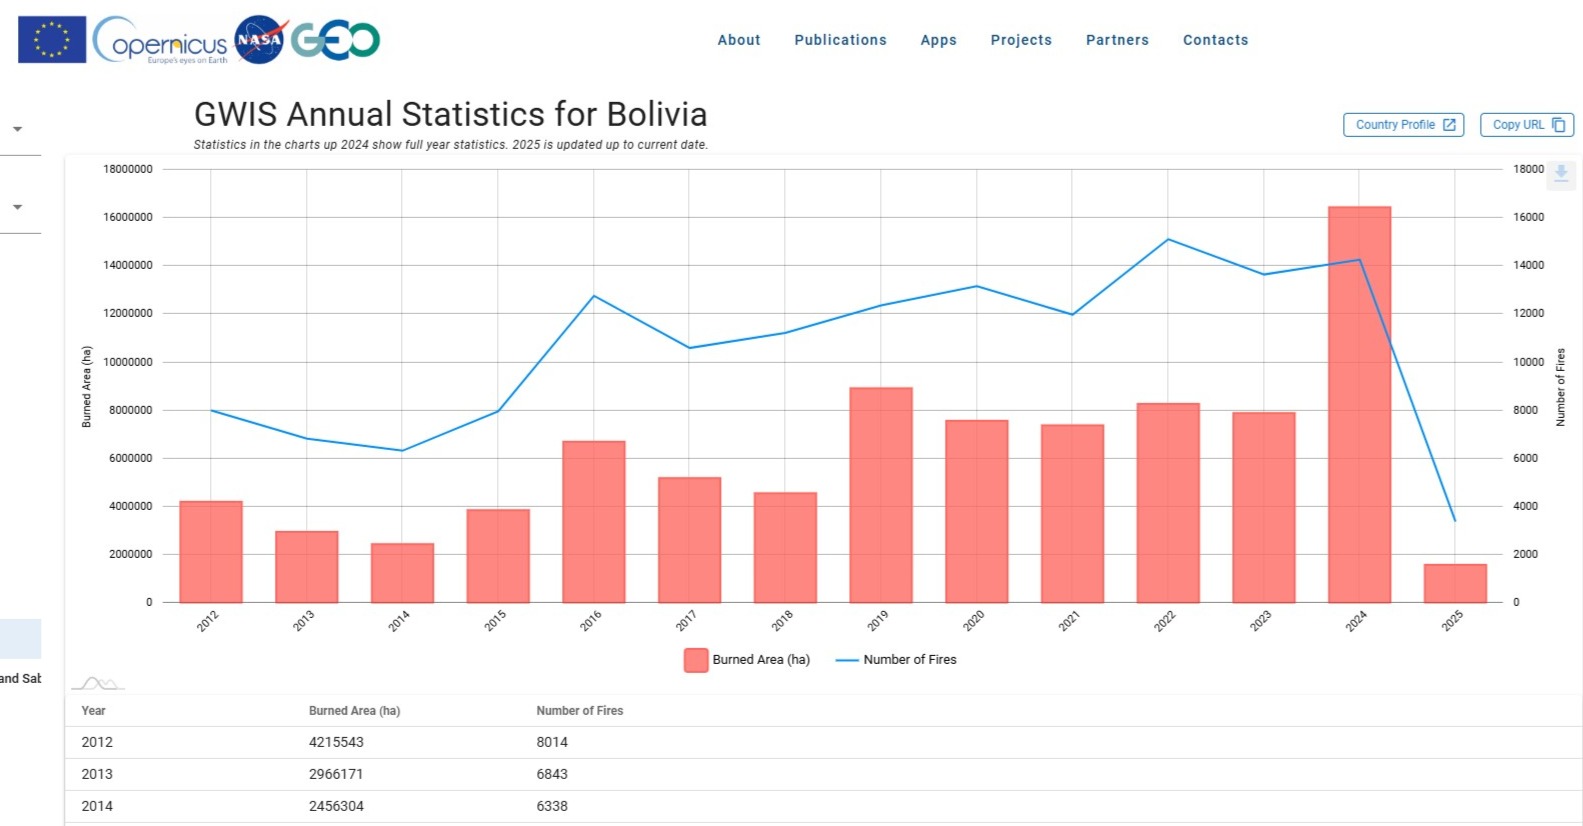Viewport: 1583px width, 826px height.
Task: Click the European Union flag logo
Action: click(x=52, y=40)
